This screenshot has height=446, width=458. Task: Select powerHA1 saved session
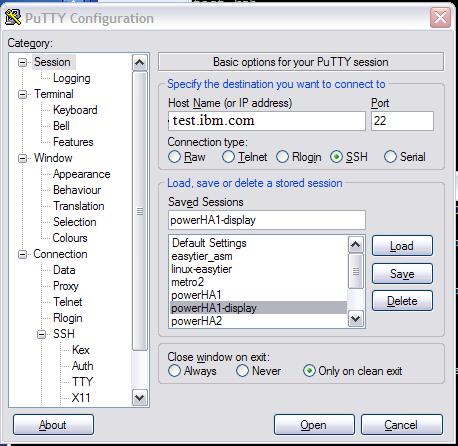[x=259, y=295]
